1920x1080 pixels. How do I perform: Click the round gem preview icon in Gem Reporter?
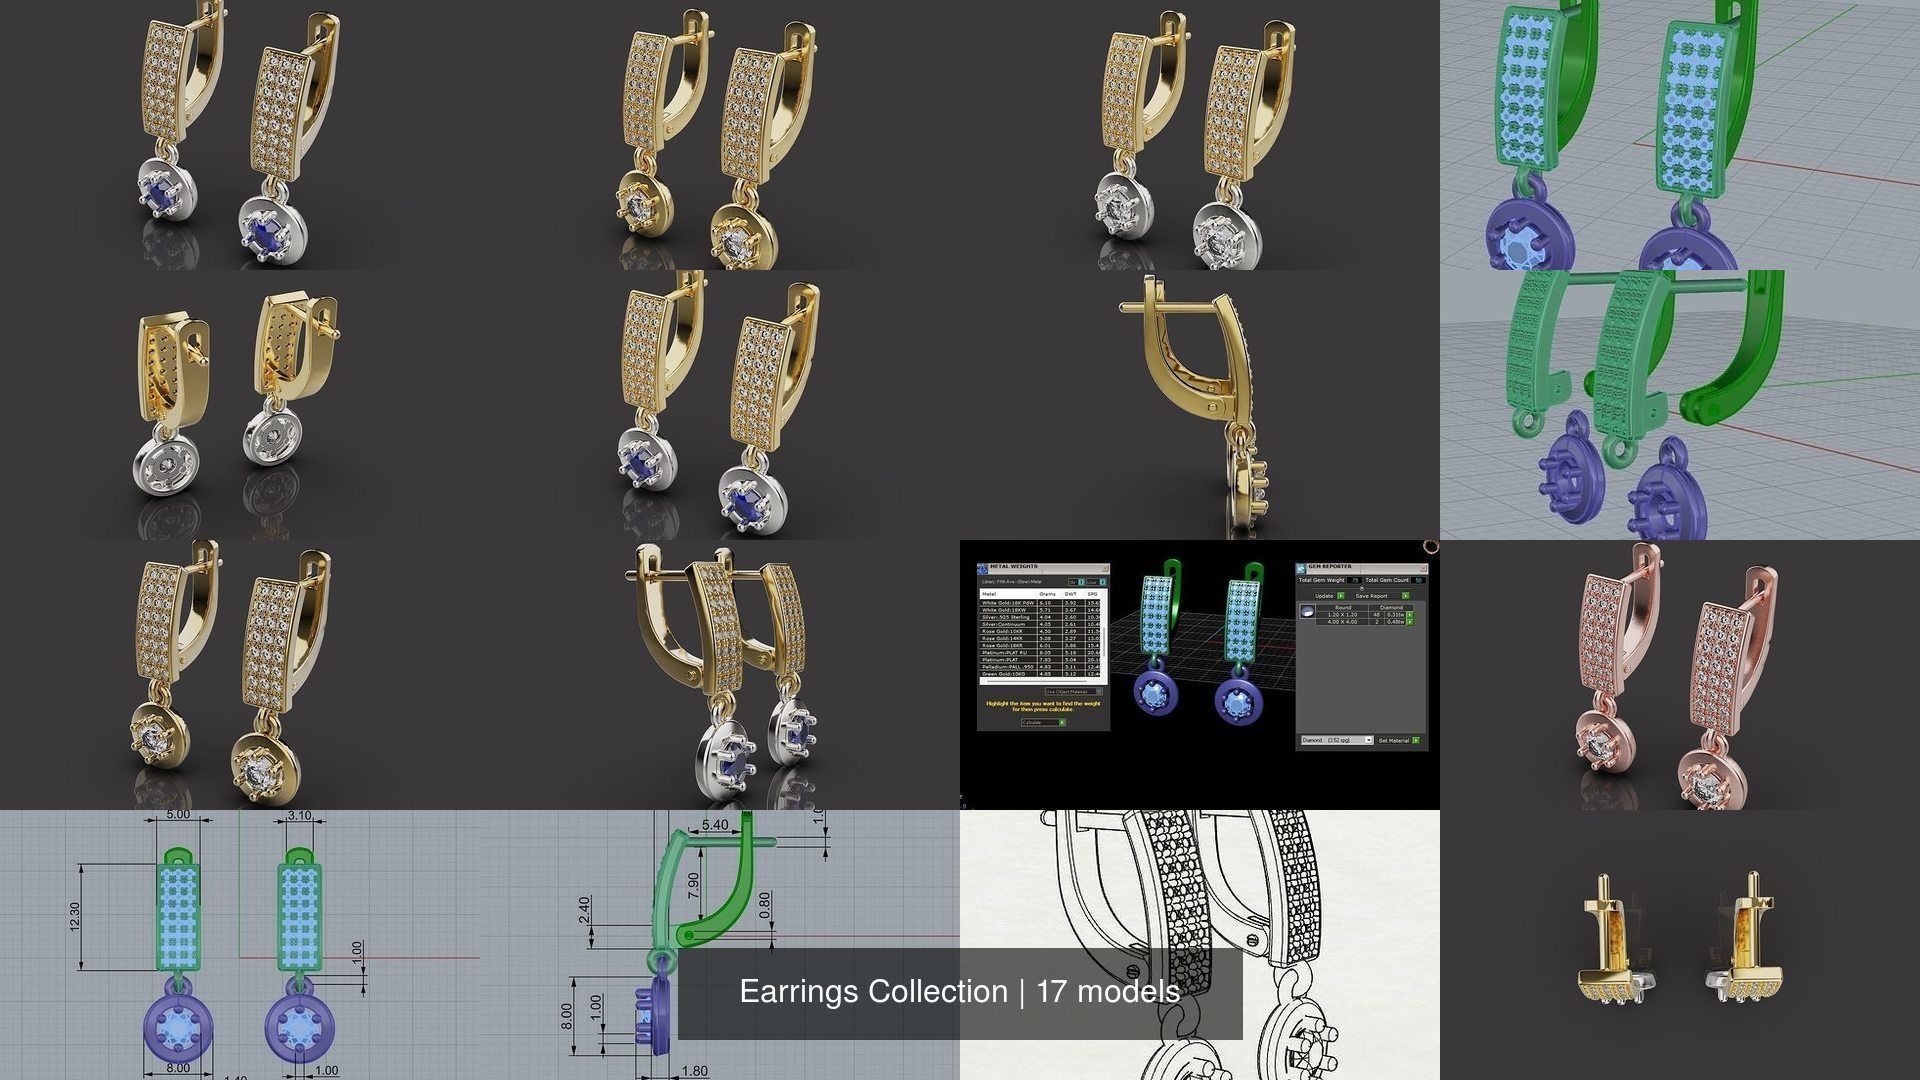[1307, 611]
